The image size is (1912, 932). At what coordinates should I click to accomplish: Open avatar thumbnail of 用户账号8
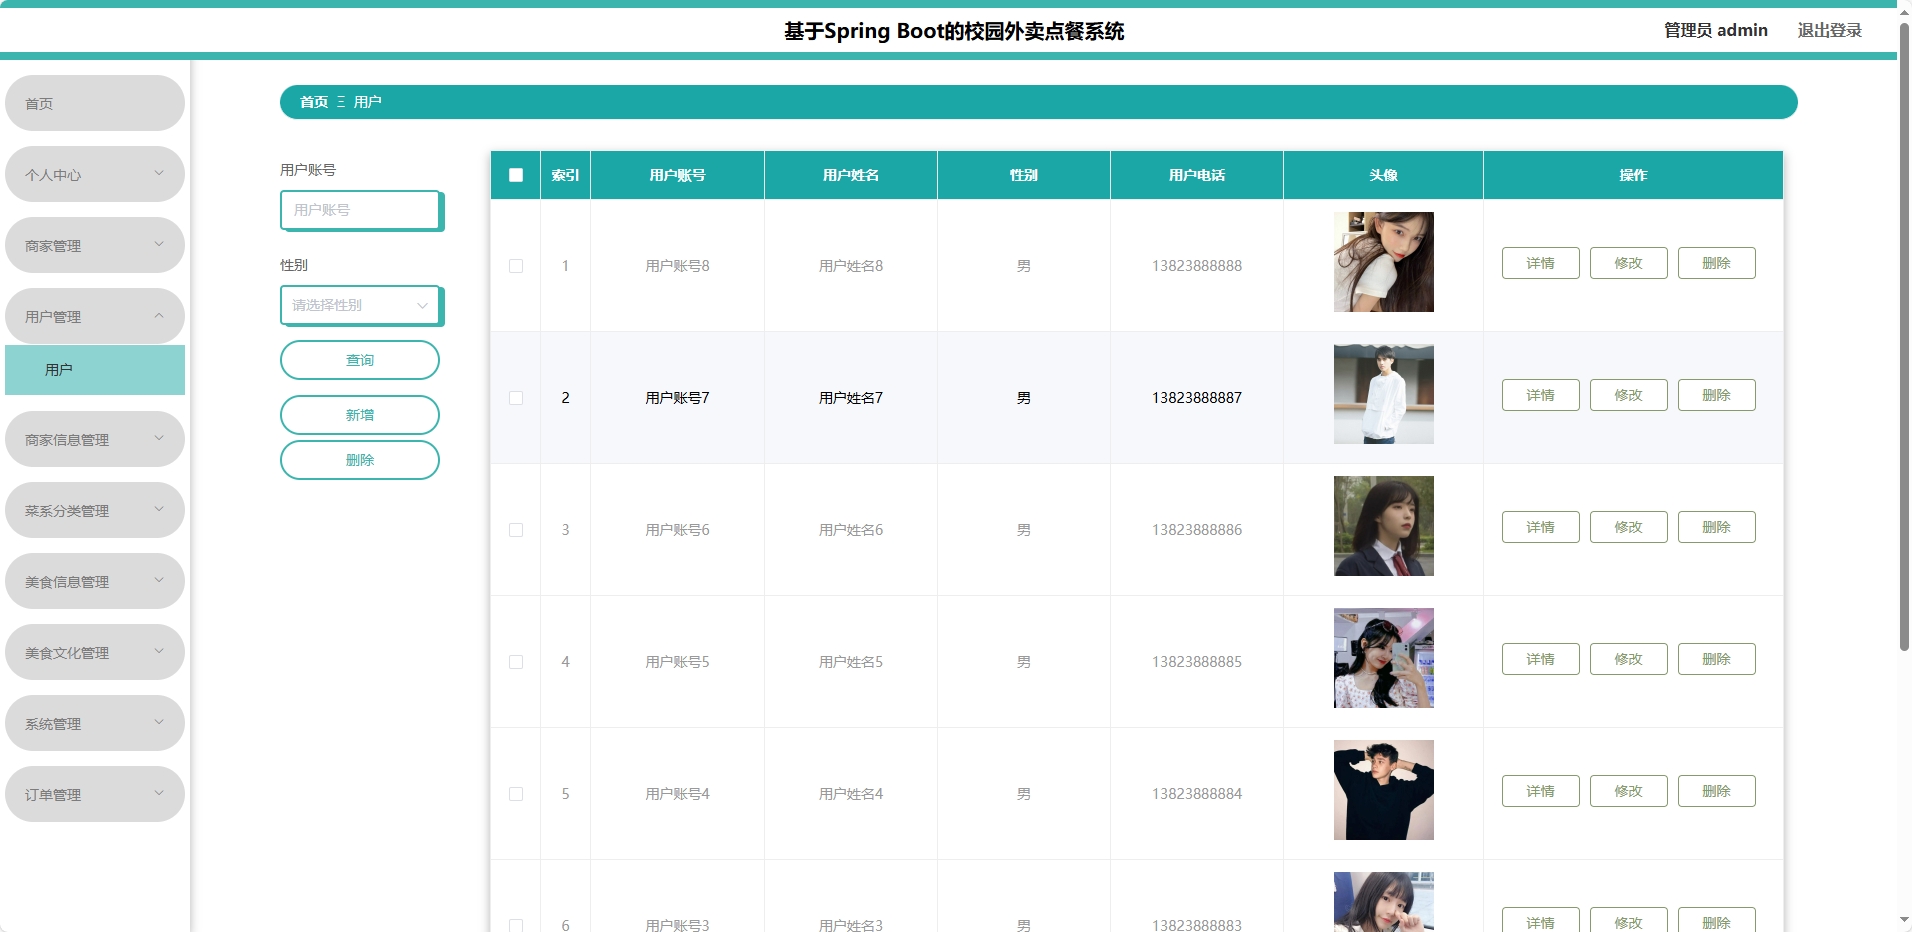click(x=1384, y=262)
